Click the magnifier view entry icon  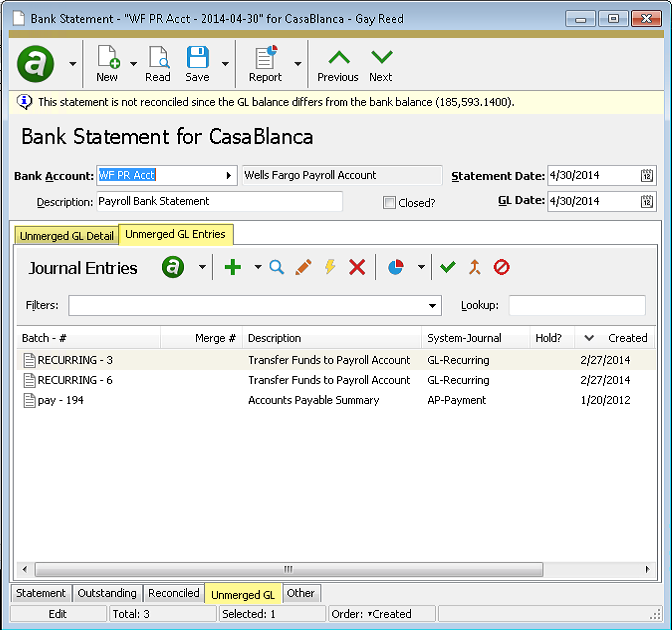coord(277,268)
